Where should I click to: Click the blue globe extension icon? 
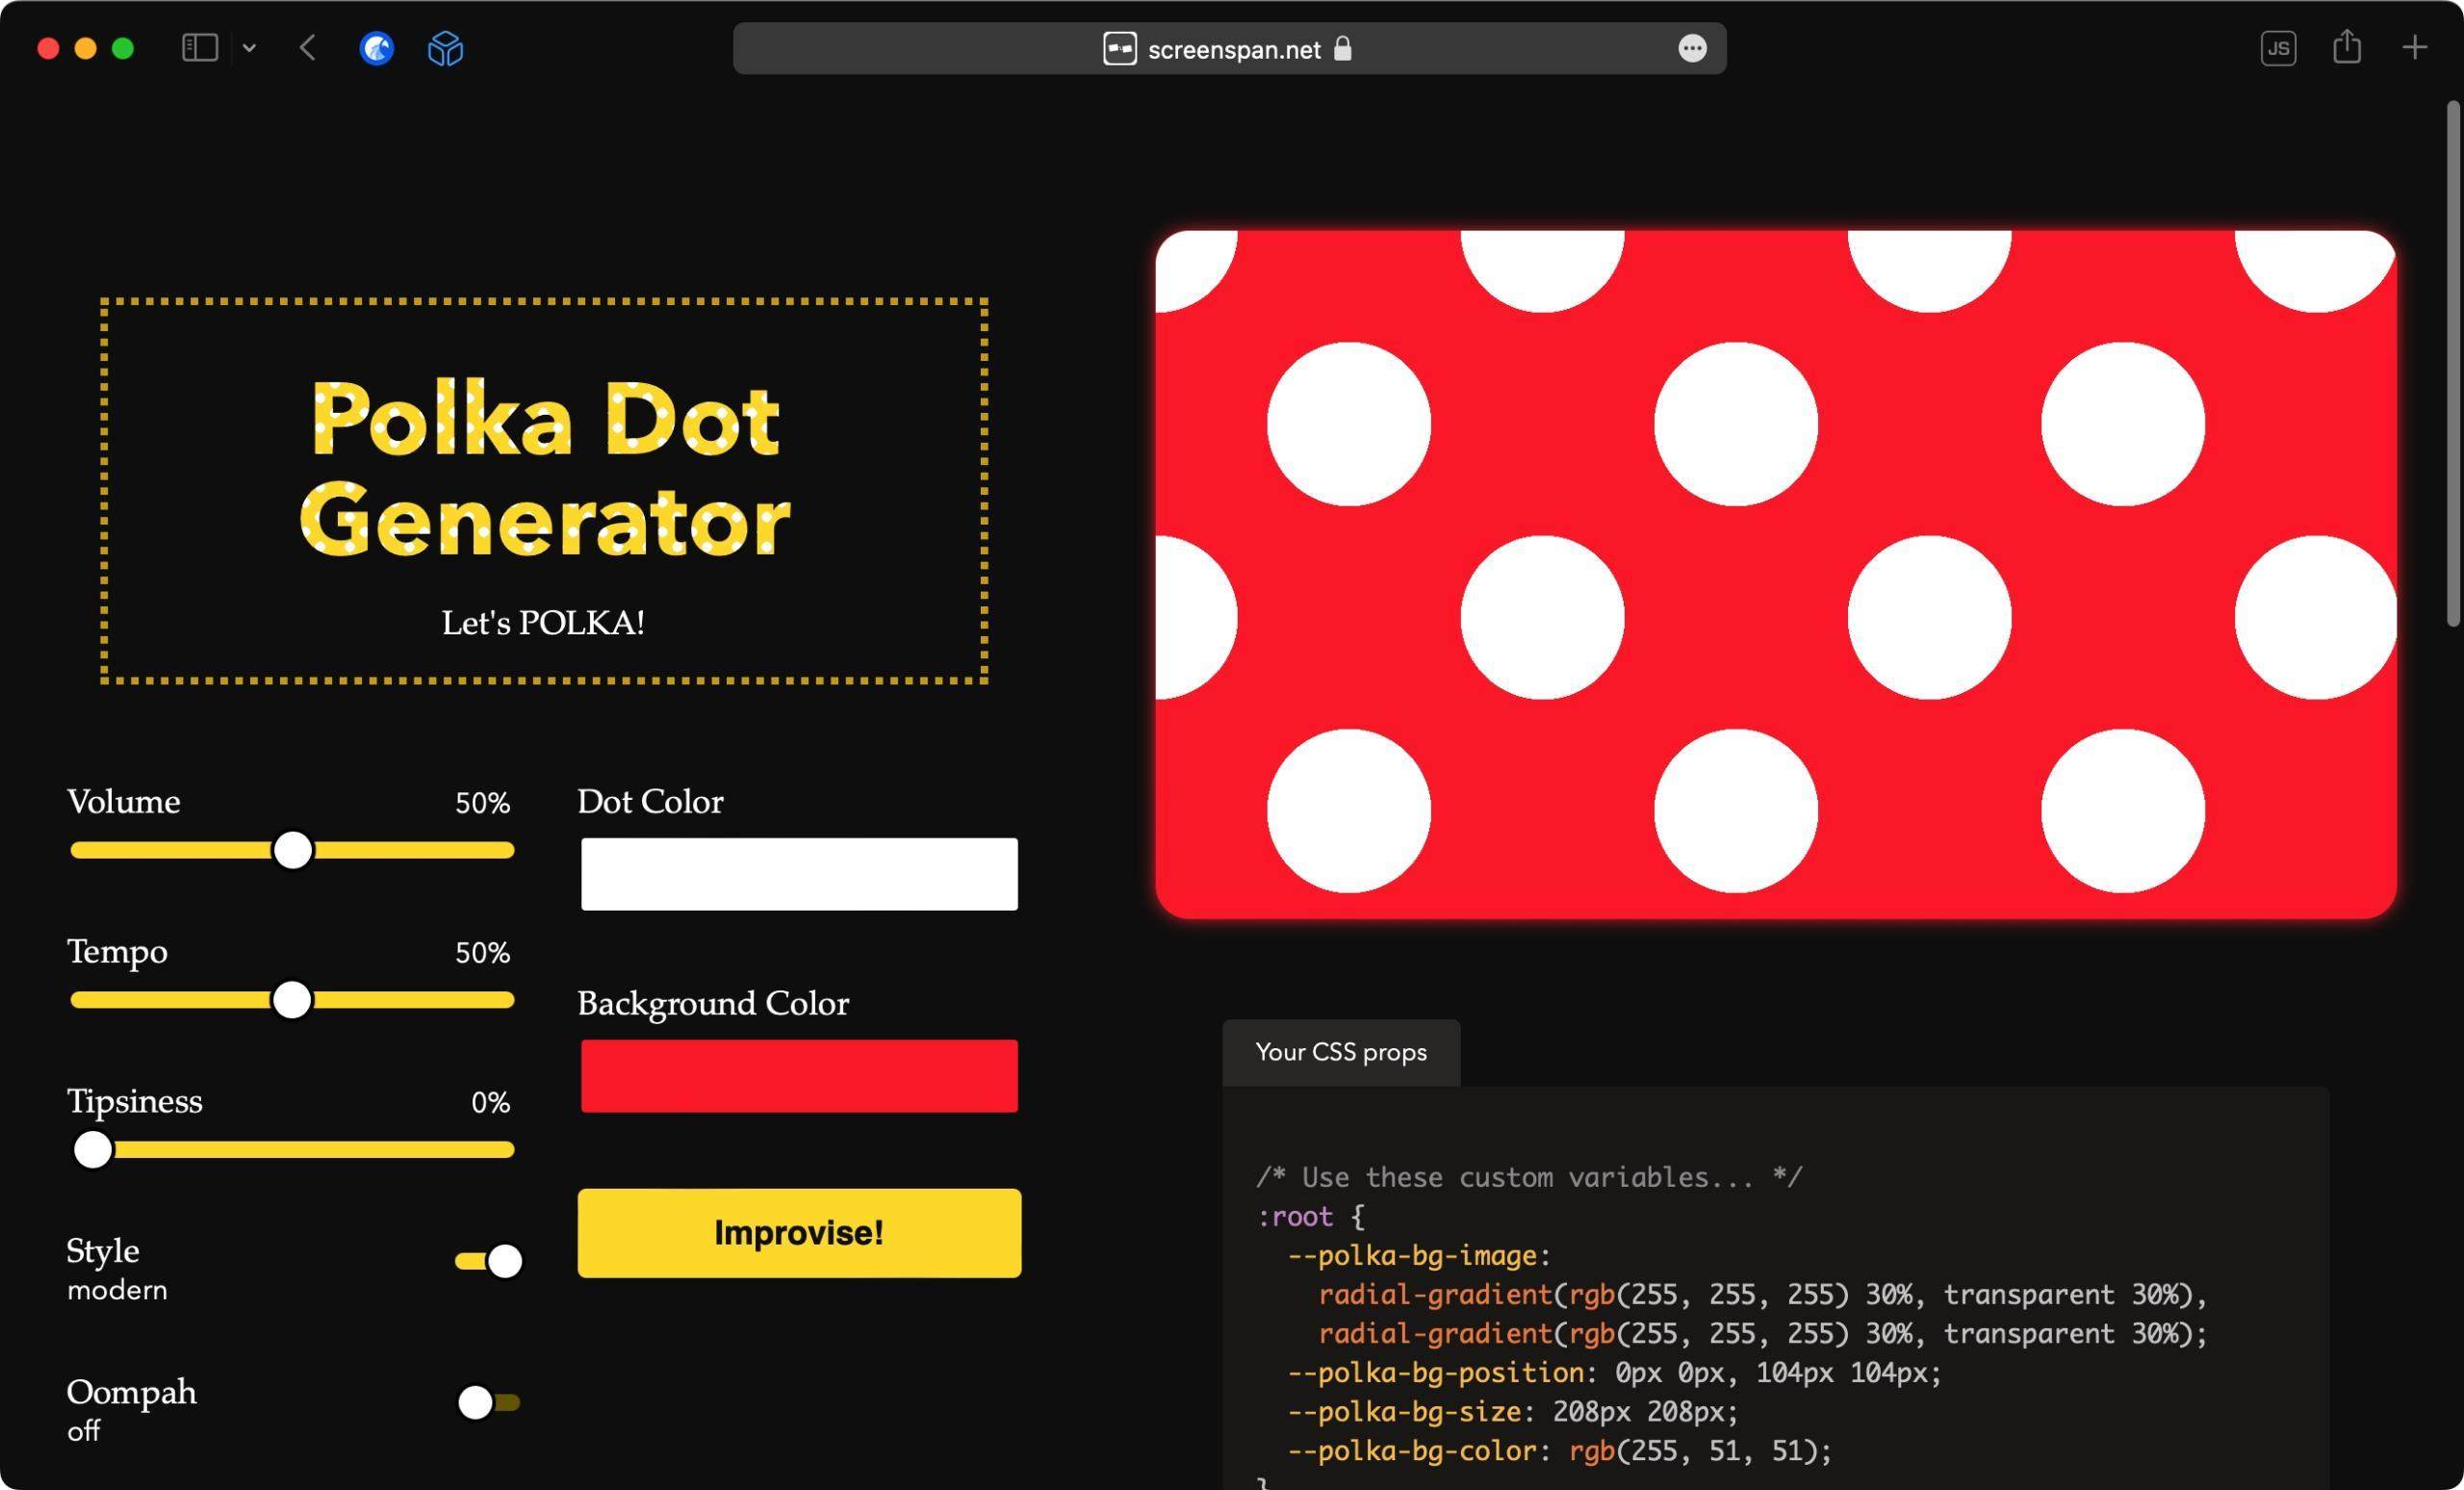click(376, 48)
